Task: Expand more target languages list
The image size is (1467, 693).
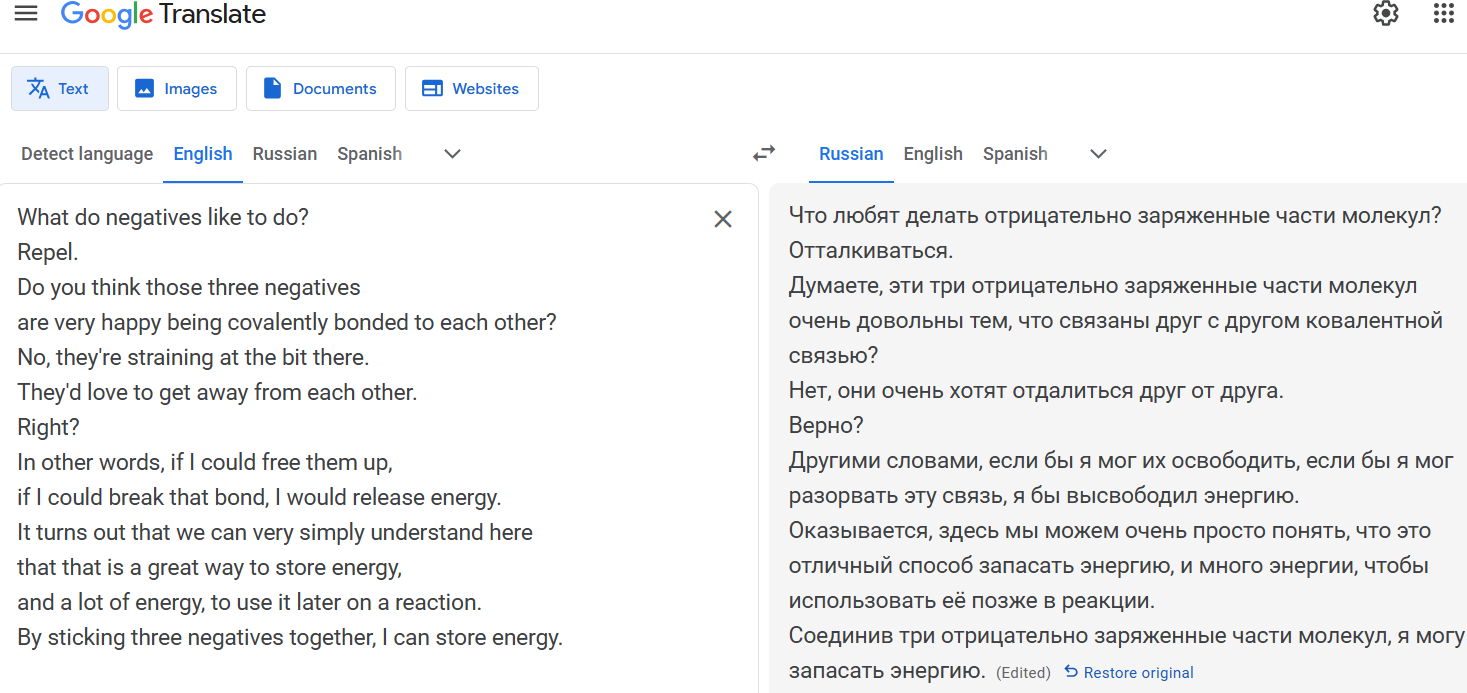Action: [1098, 154]
